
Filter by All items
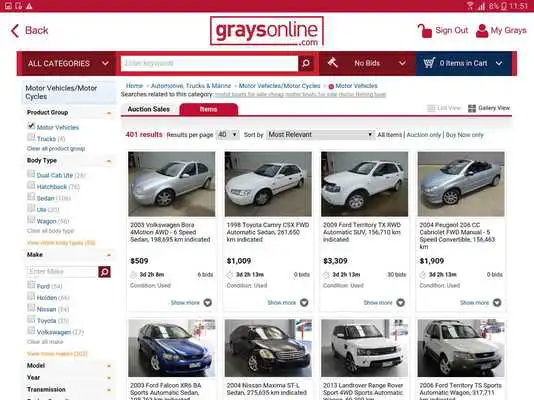[x=390, y=135]
